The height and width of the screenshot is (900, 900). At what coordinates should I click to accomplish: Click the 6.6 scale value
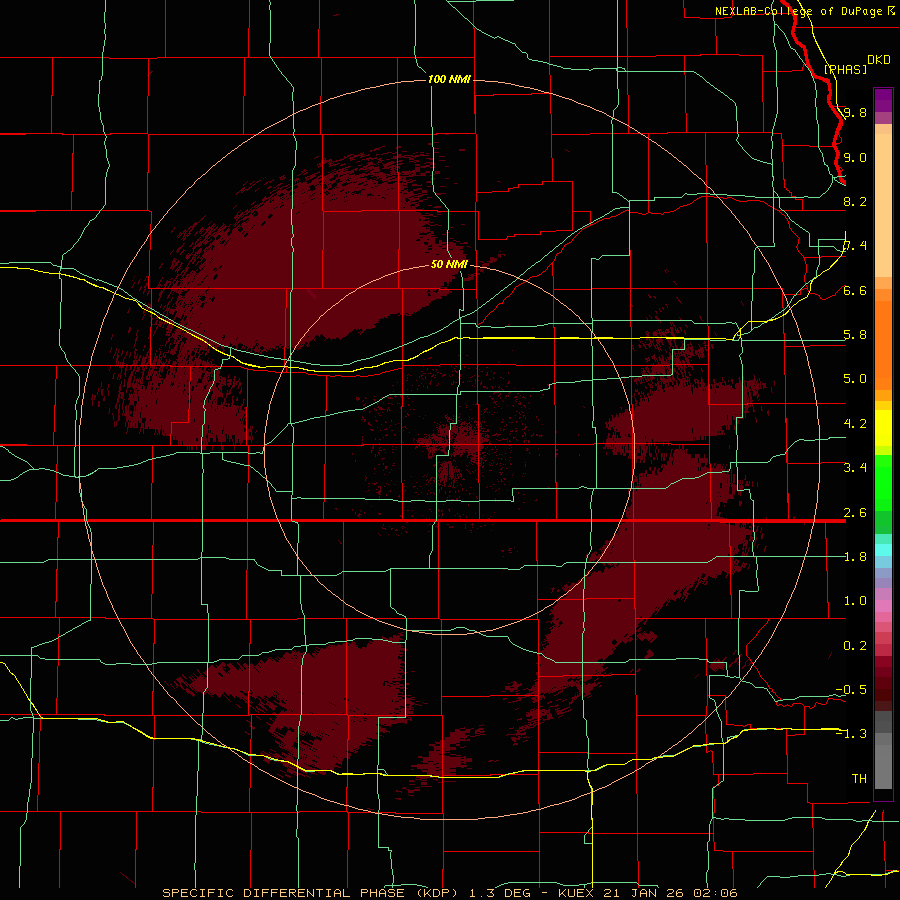point(855,290)
